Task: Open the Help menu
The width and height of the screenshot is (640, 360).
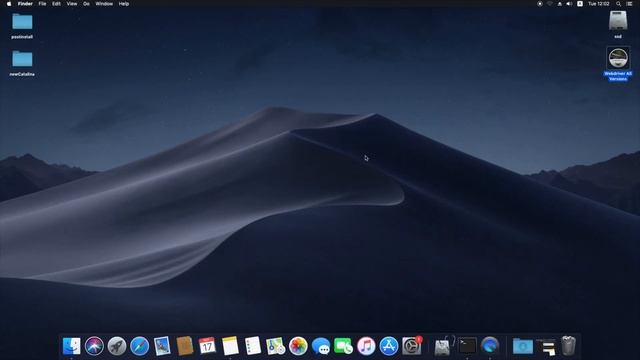Action: click(124, 4)
